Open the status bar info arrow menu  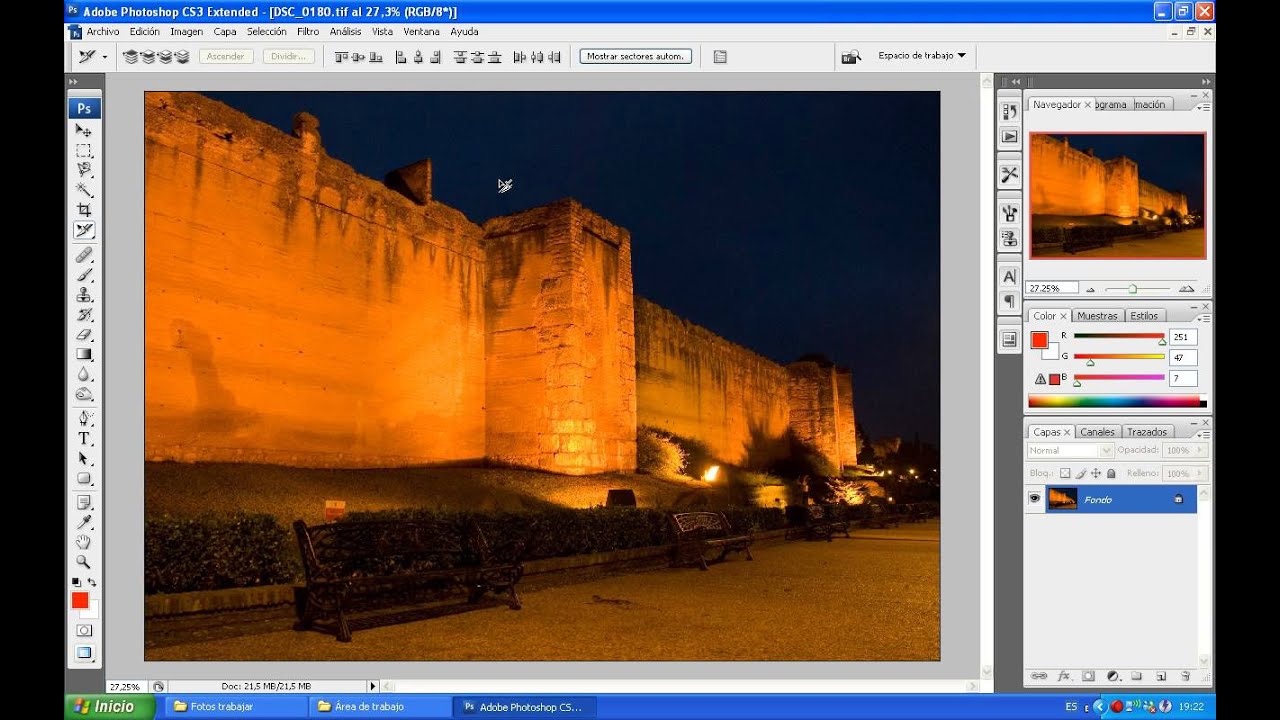coord(373,686)
